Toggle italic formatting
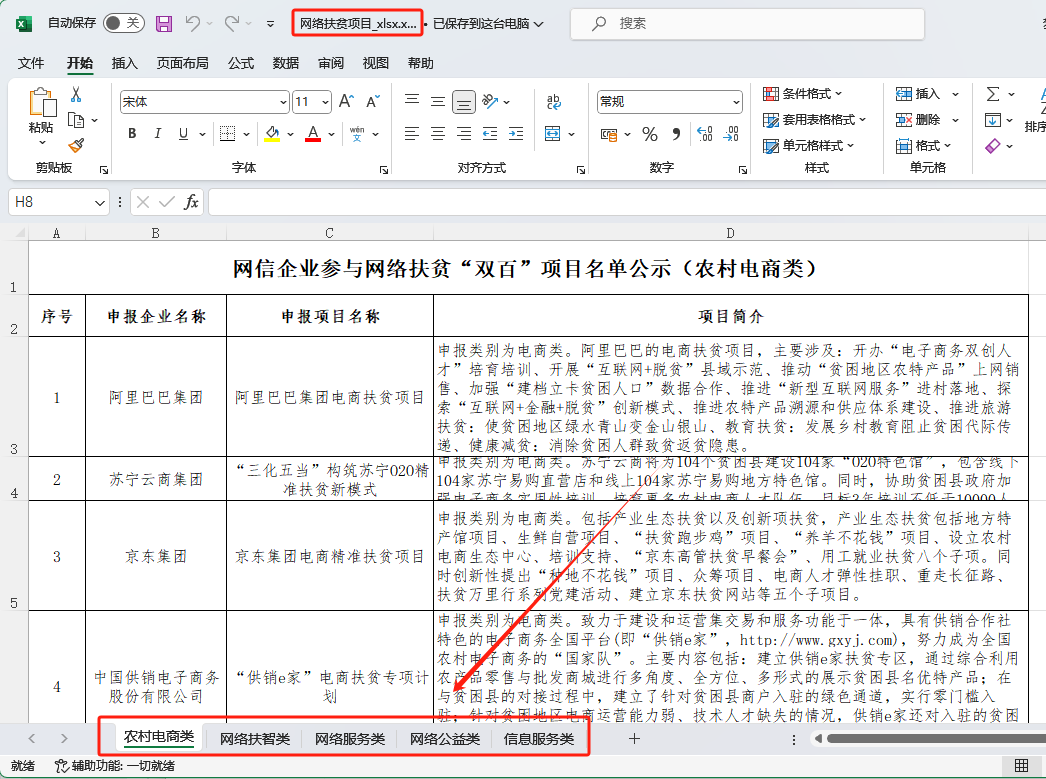 tap(158, 133)
